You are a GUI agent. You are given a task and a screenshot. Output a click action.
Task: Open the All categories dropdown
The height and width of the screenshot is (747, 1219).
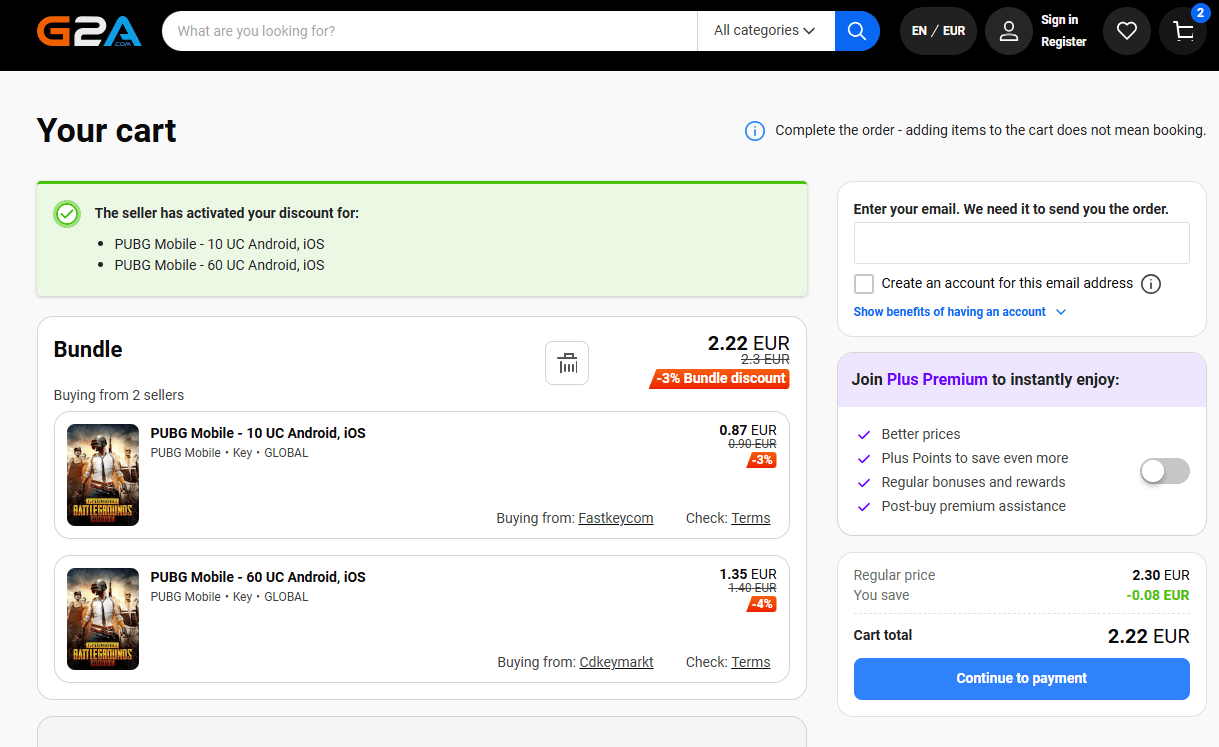[765, 31]
